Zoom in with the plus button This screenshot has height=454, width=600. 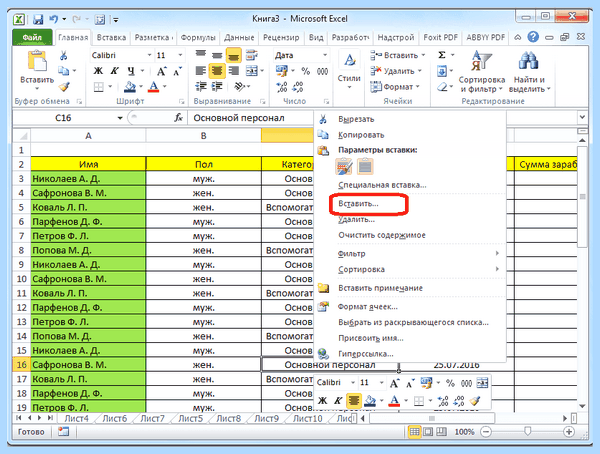tap(569, 432)
